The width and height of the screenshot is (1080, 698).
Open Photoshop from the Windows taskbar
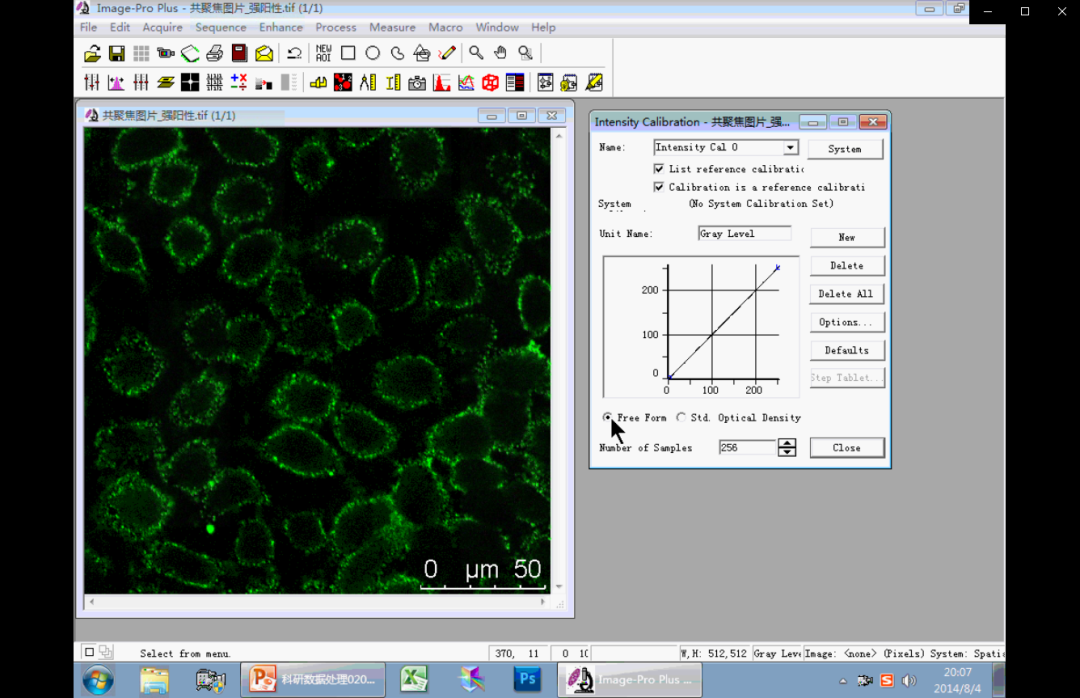pos(527,680)
